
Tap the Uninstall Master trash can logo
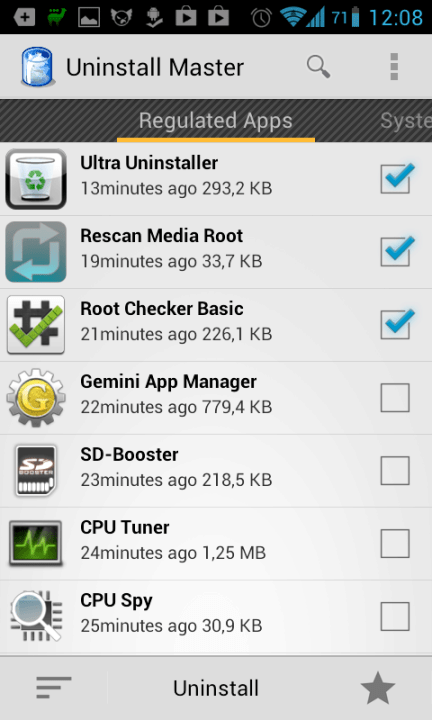click(37, 67)
